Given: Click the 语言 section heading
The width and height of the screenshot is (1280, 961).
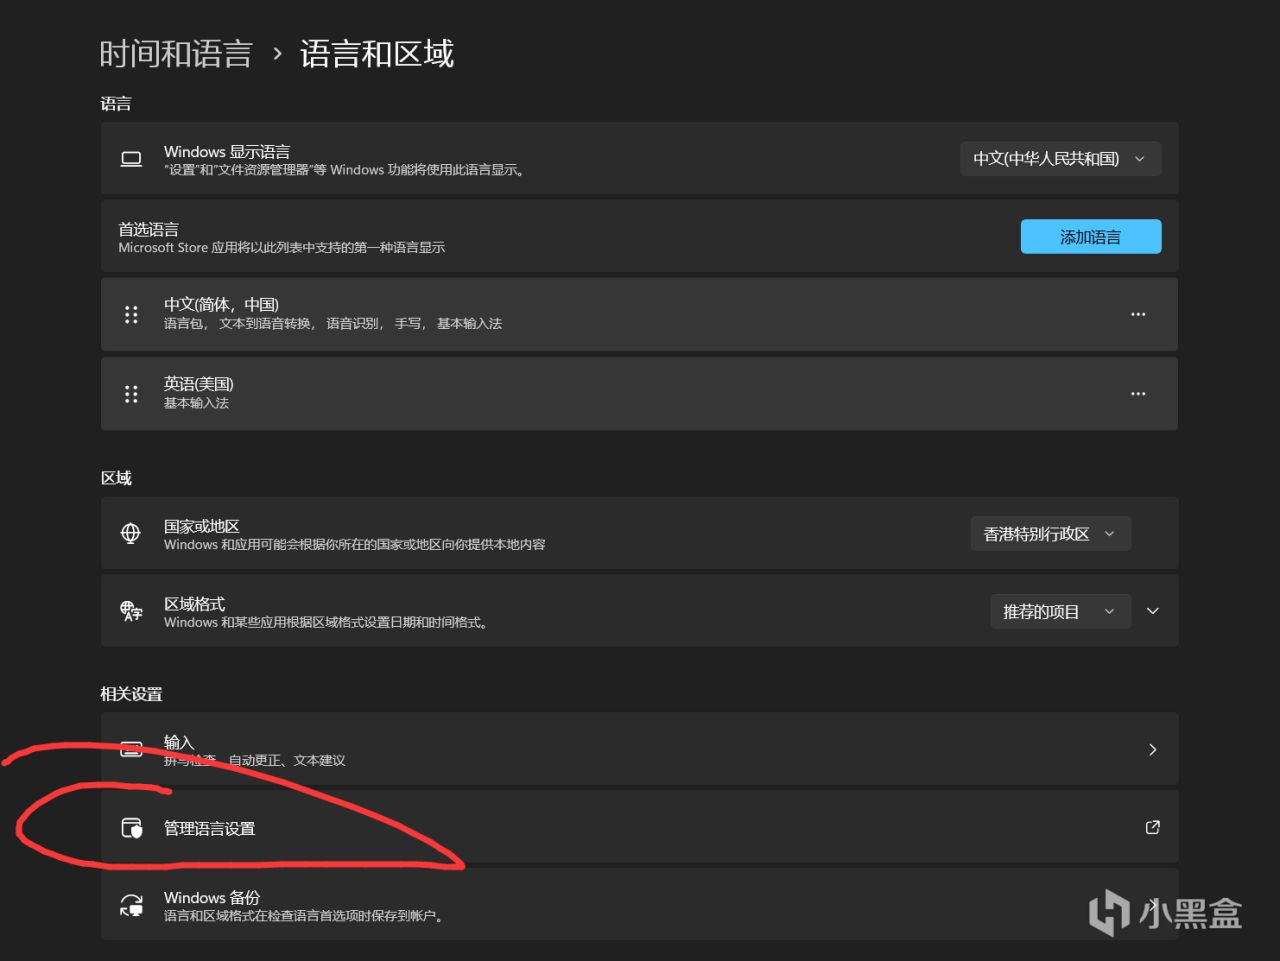Looking at the screenshot, I should 116,103.
